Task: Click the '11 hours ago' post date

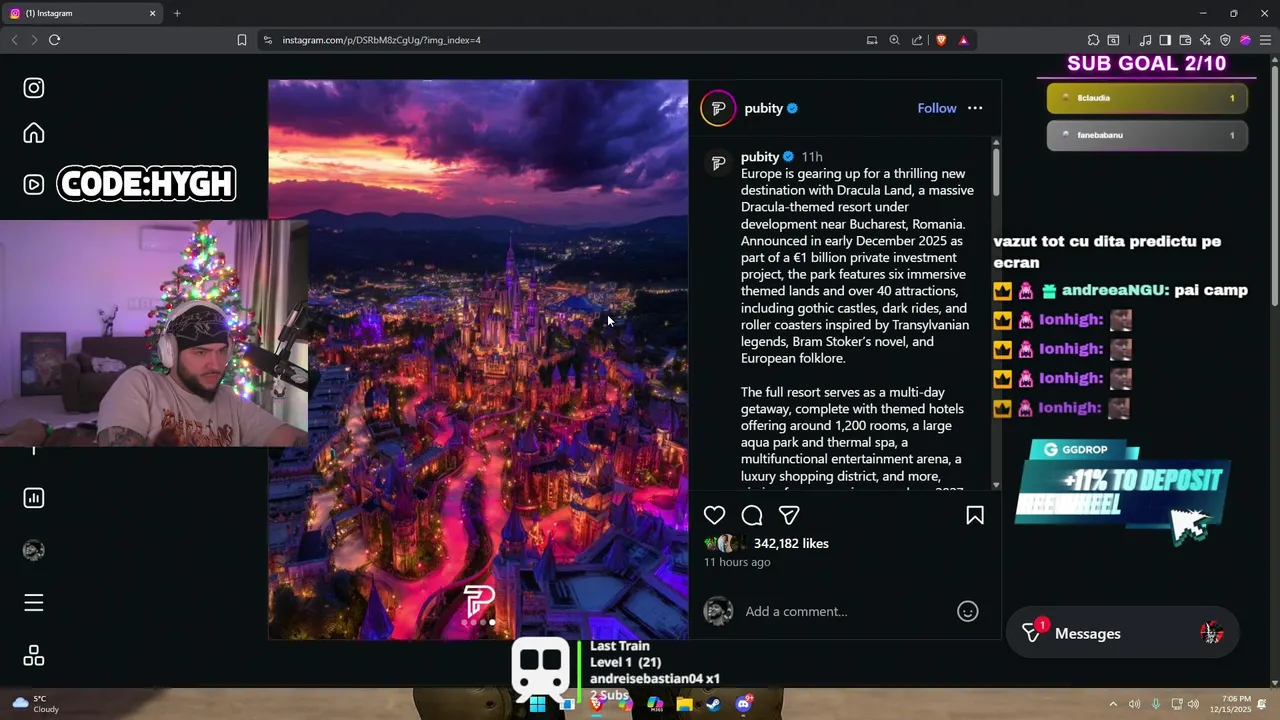Action: pos(737,562)
